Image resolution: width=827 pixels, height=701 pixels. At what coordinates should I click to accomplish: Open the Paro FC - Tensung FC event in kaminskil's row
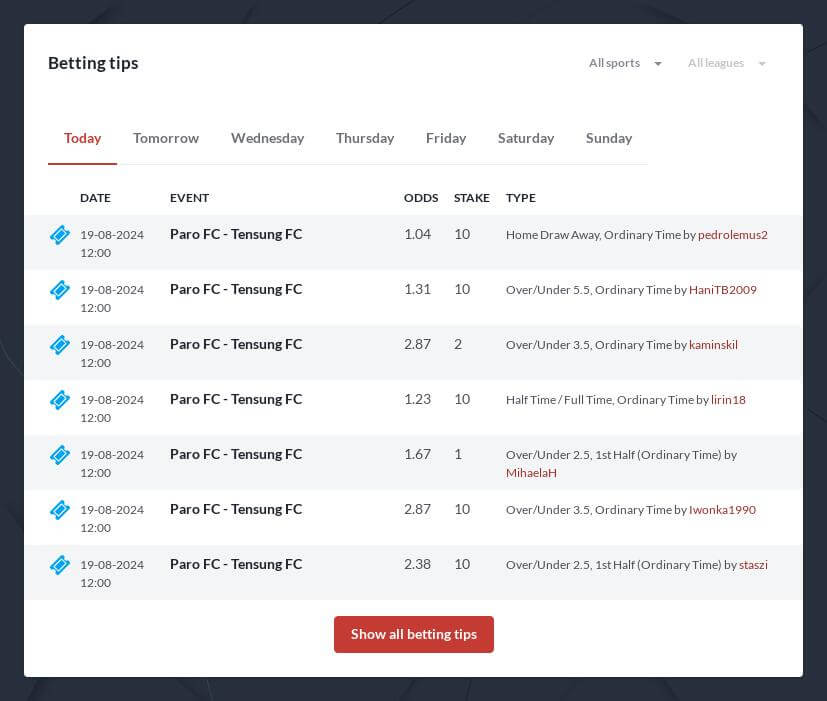(x=236, y=344)
